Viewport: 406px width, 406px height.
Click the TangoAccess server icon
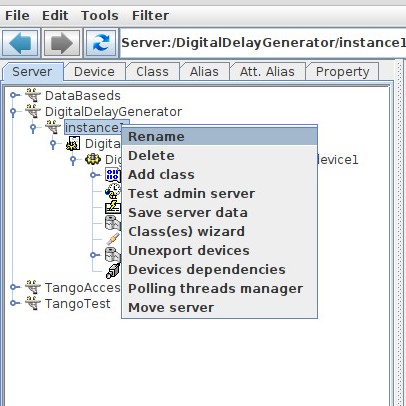click(33, 287)
